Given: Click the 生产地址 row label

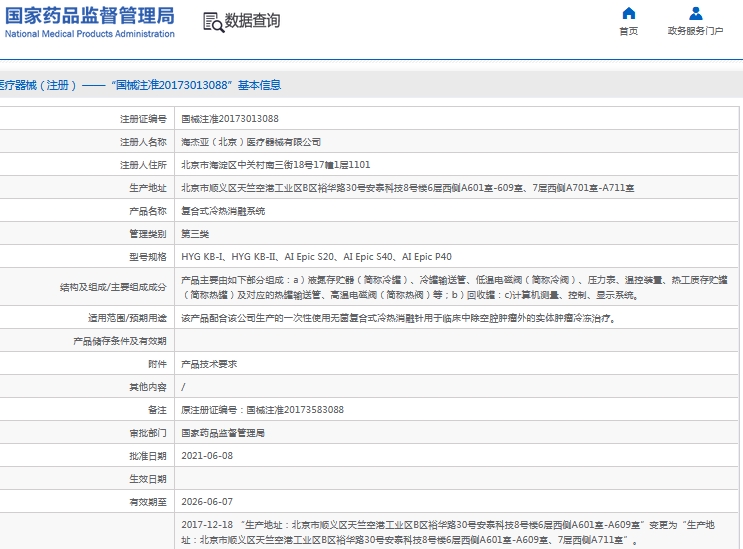Looking at the screenshot, I should [148, 188].
